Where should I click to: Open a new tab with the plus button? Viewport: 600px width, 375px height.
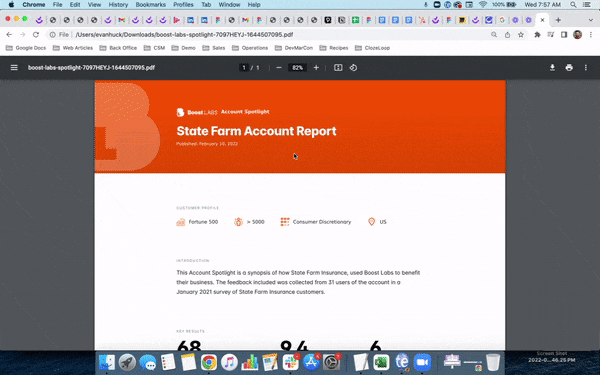click(558, 20)
